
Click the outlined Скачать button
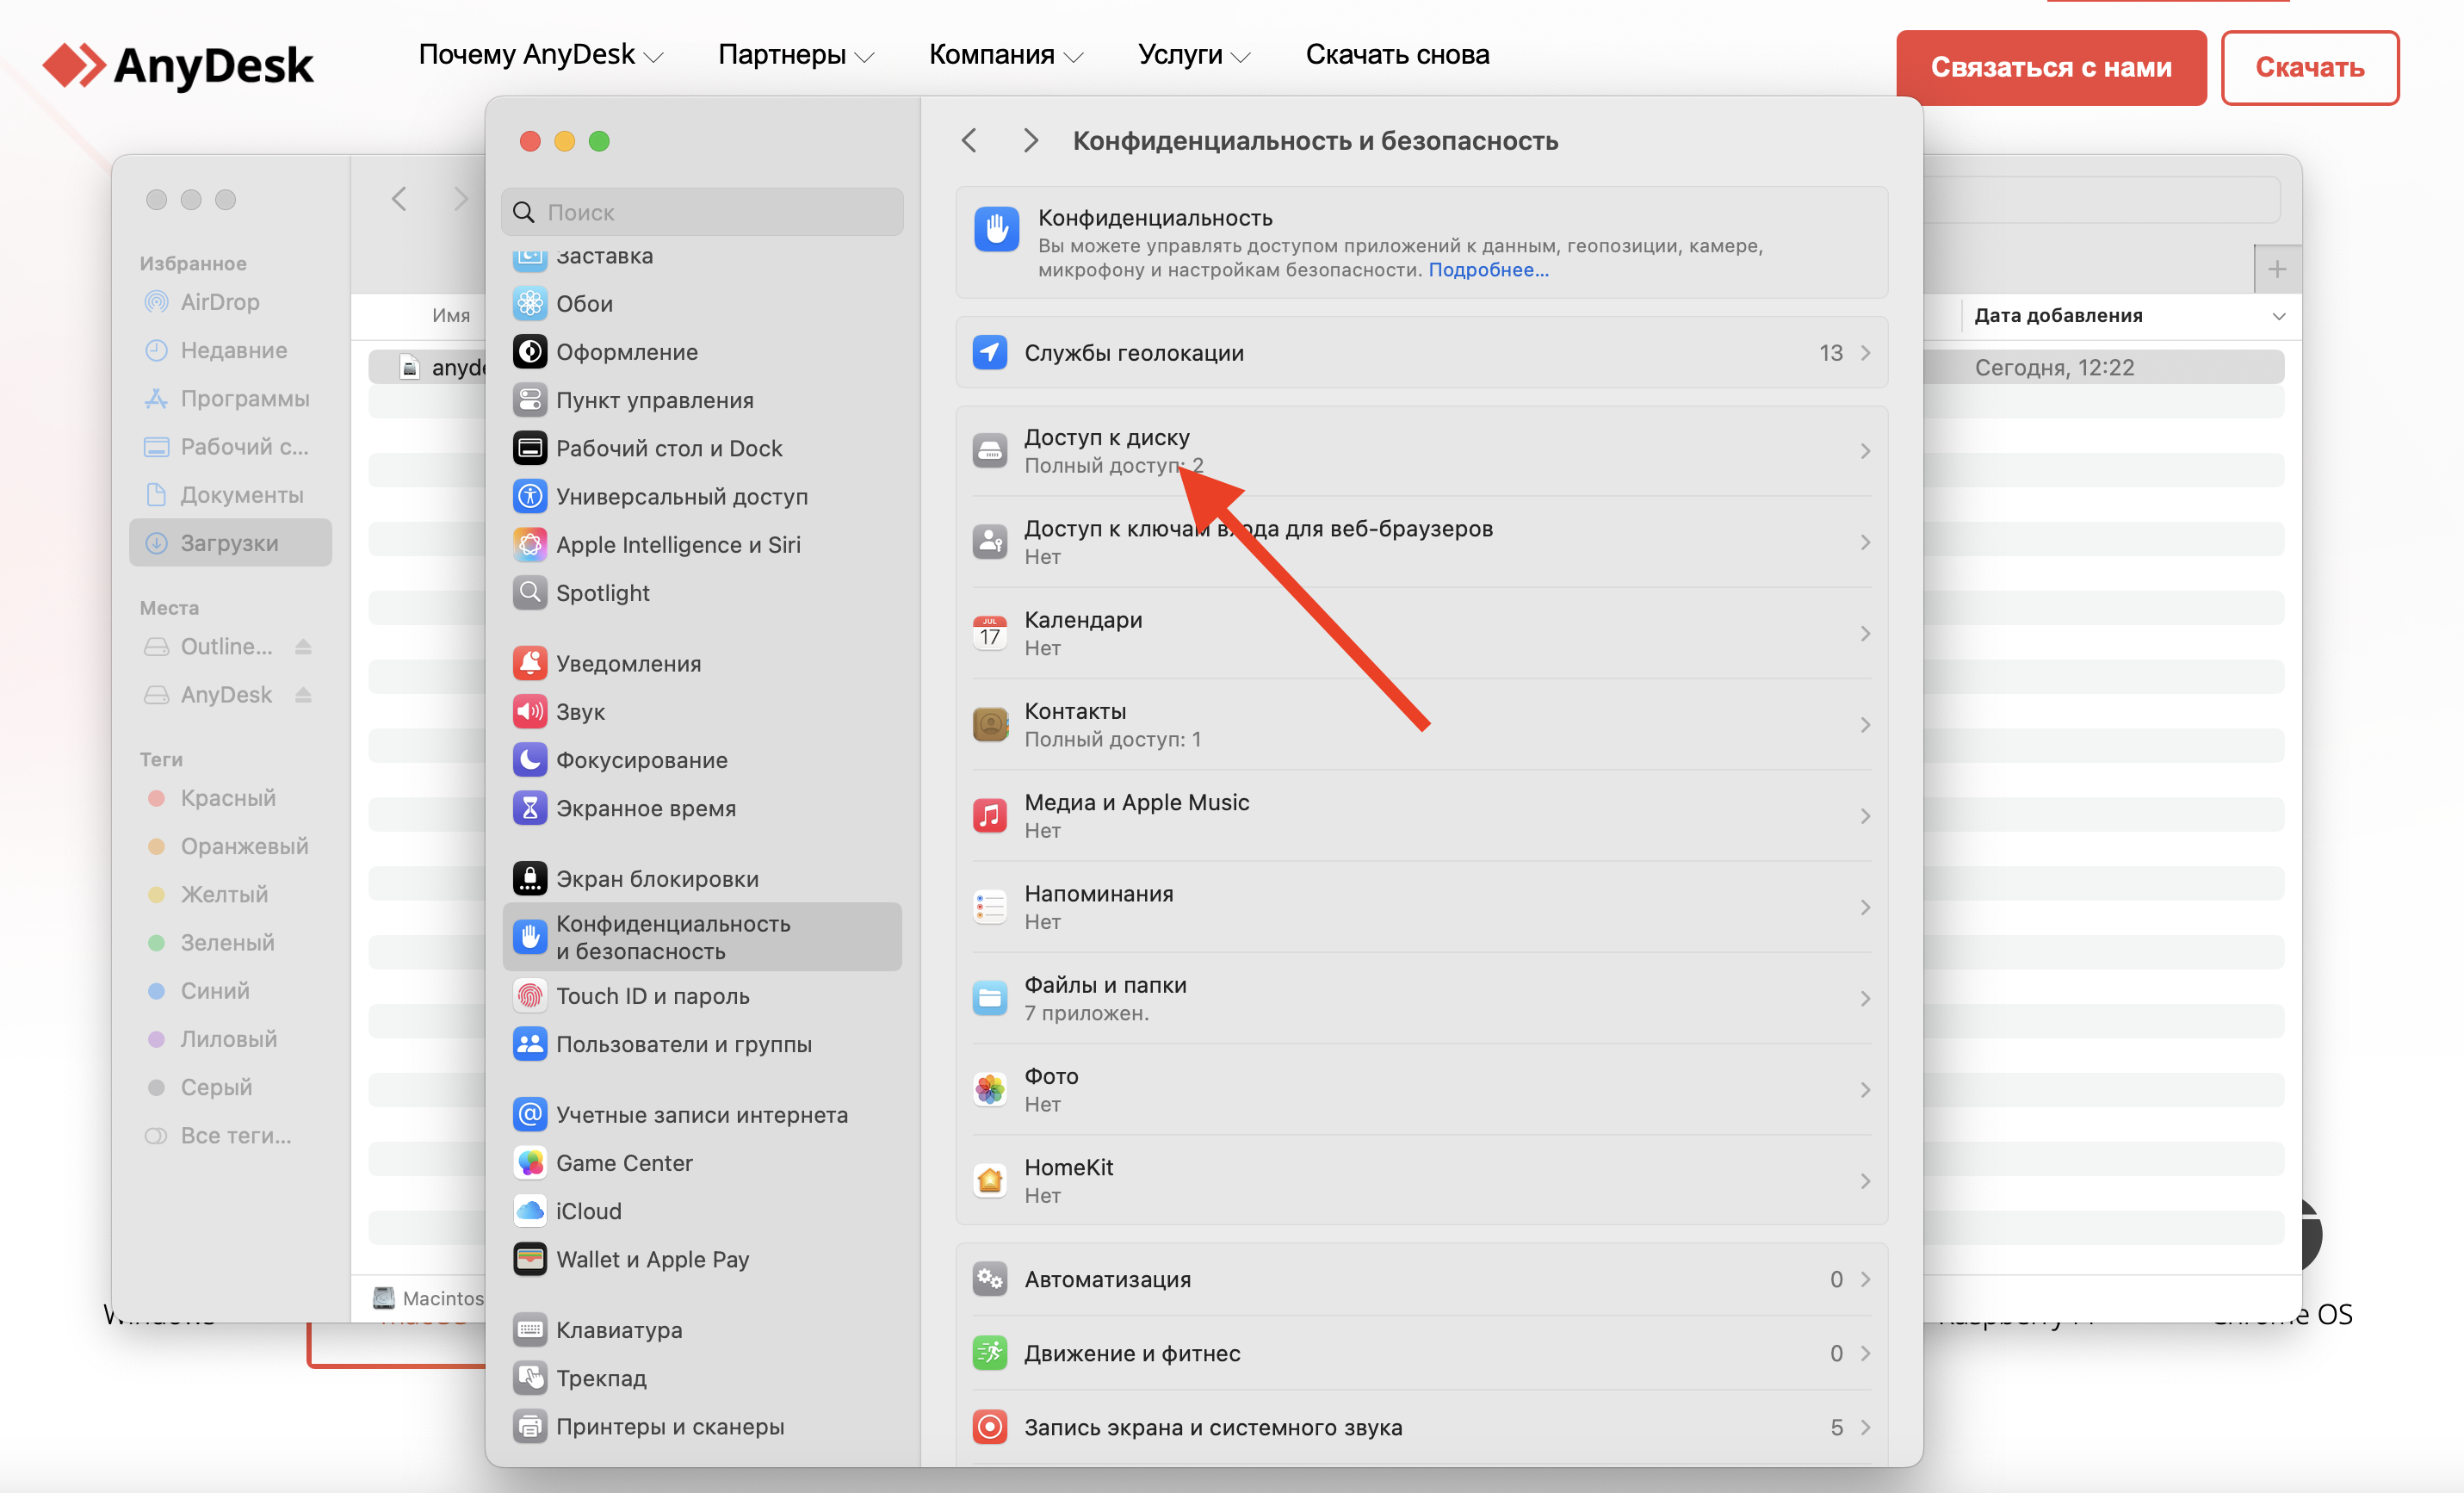2309,67
